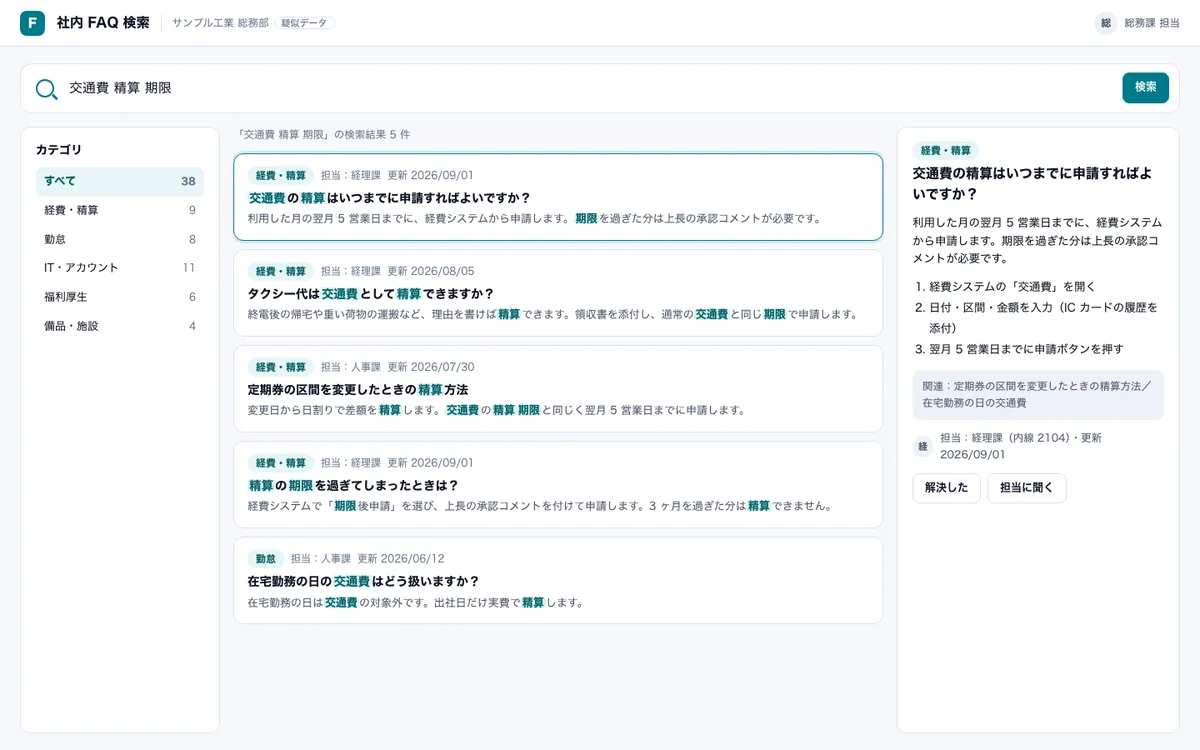Screen dimensions: 1200x750
Task: Click the カテゴリ heading
Action: [x=59, y=150]
